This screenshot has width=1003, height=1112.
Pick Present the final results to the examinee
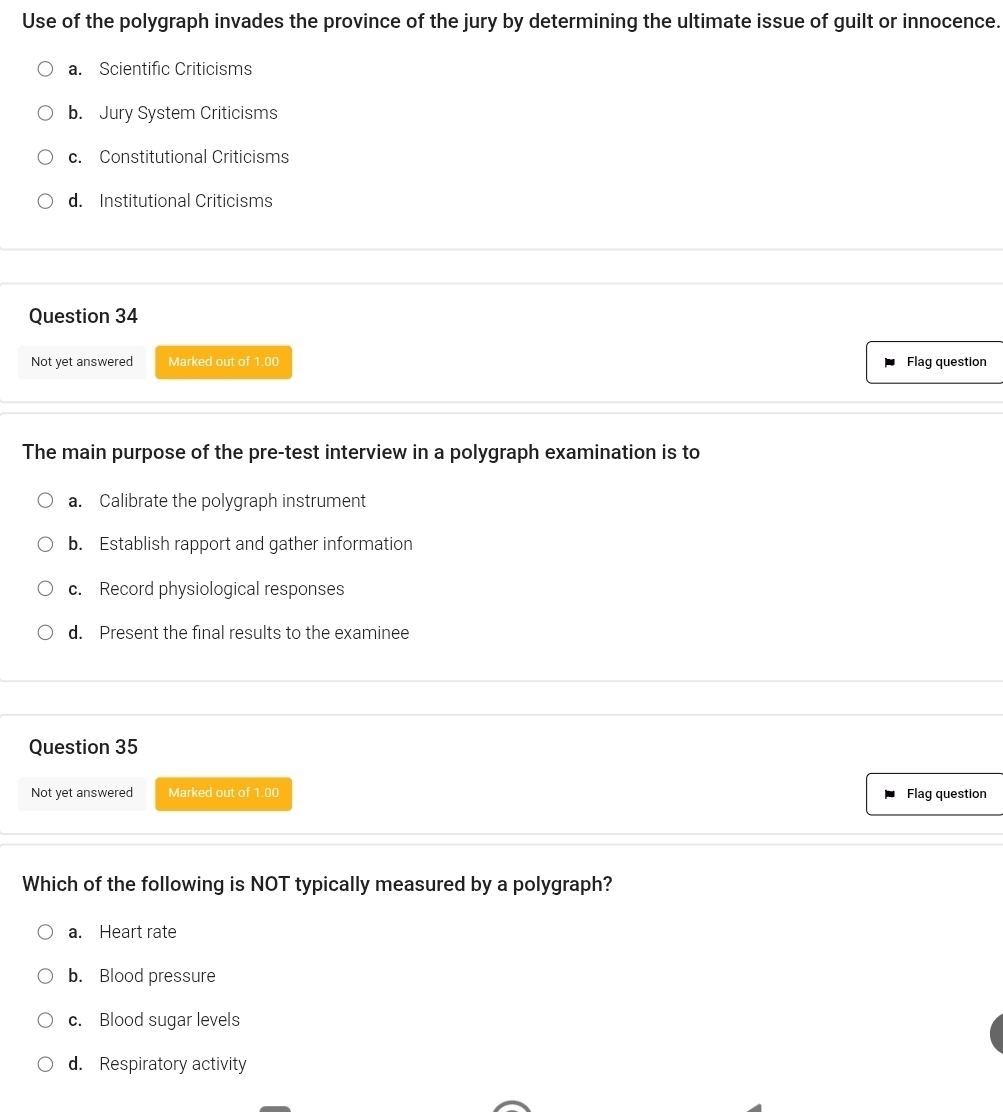point(45,633)
